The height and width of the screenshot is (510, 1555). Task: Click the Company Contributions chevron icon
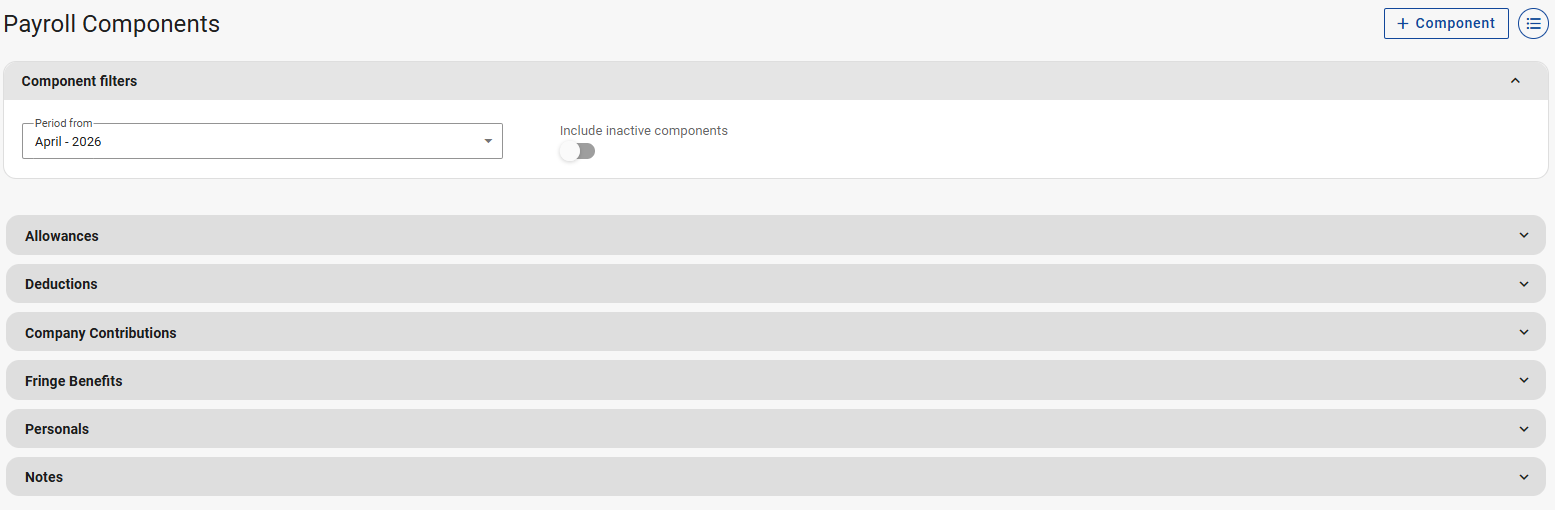click(1524, 332)
